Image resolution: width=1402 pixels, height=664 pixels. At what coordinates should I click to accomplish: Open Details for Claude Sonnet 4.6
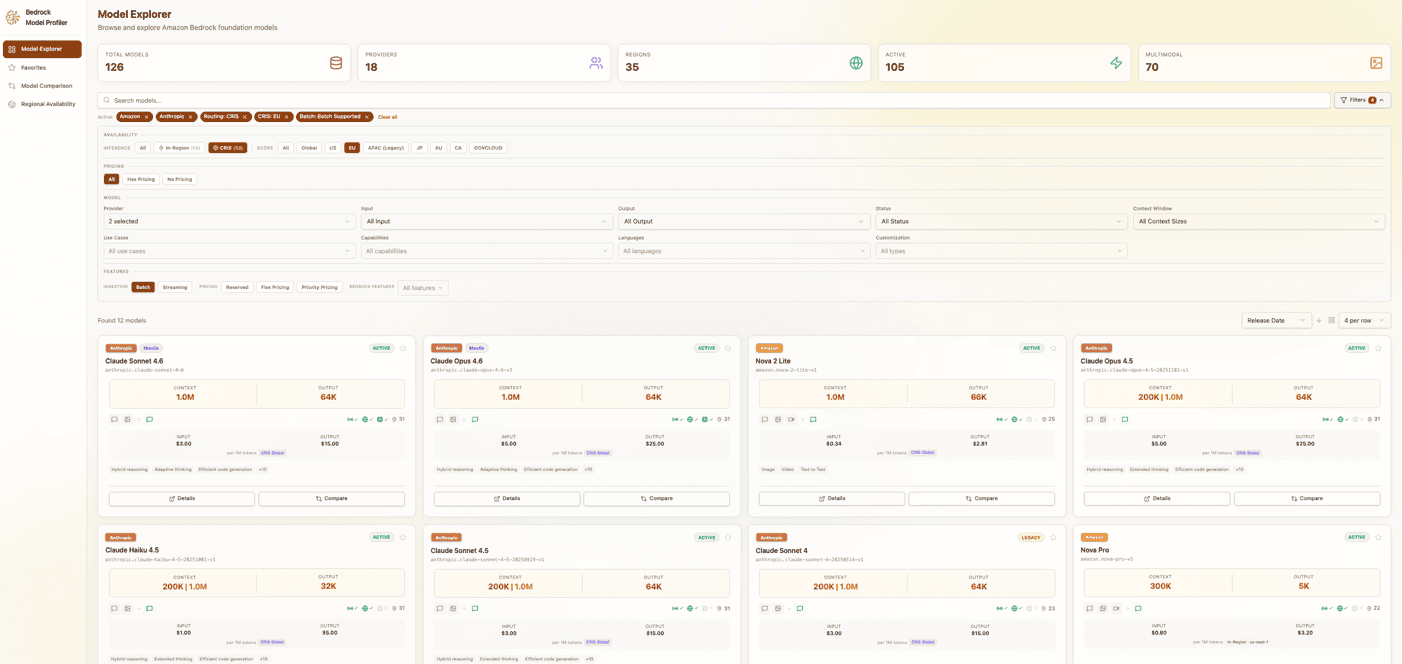(182, 498)
